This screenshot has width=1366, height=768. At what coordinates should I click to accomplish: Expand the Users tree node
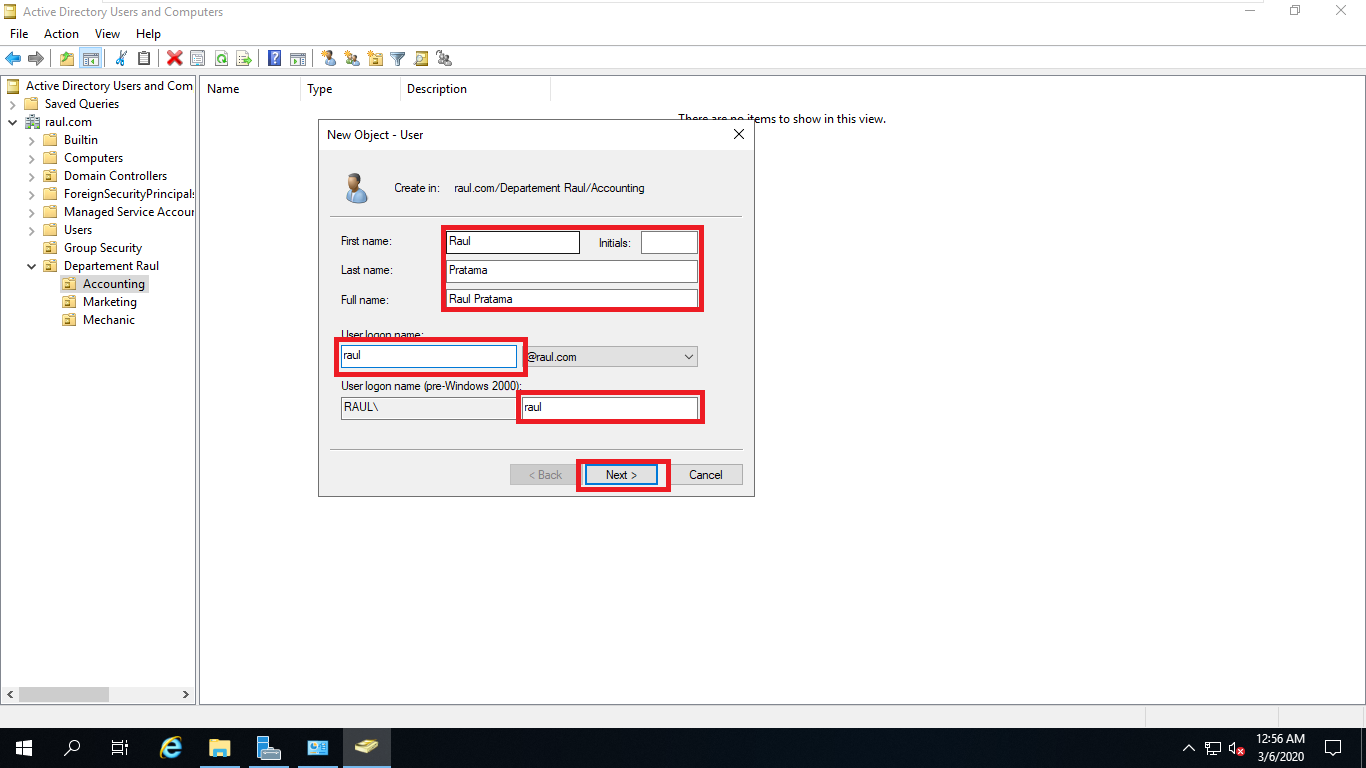coord(32,230)
